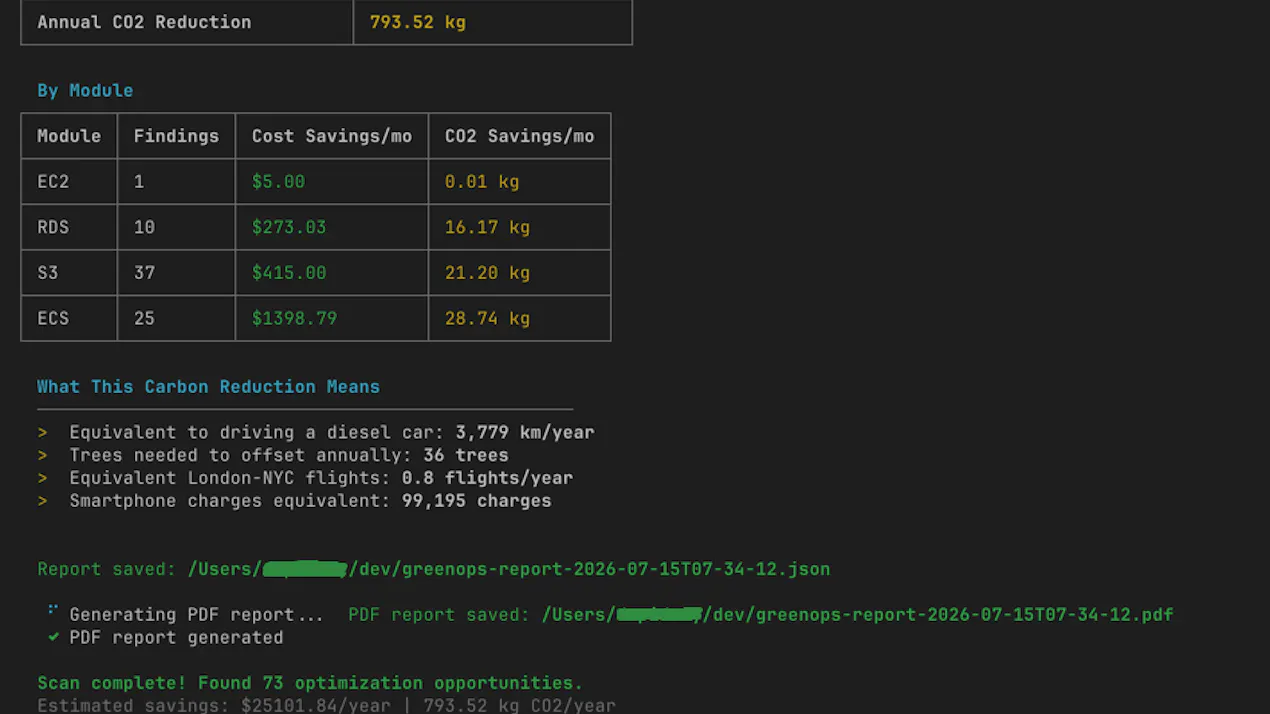This screenshot has width=1270, height=714.
Task: Select the $1398.79 cost savings value
Action: click(x=294, y=319)
